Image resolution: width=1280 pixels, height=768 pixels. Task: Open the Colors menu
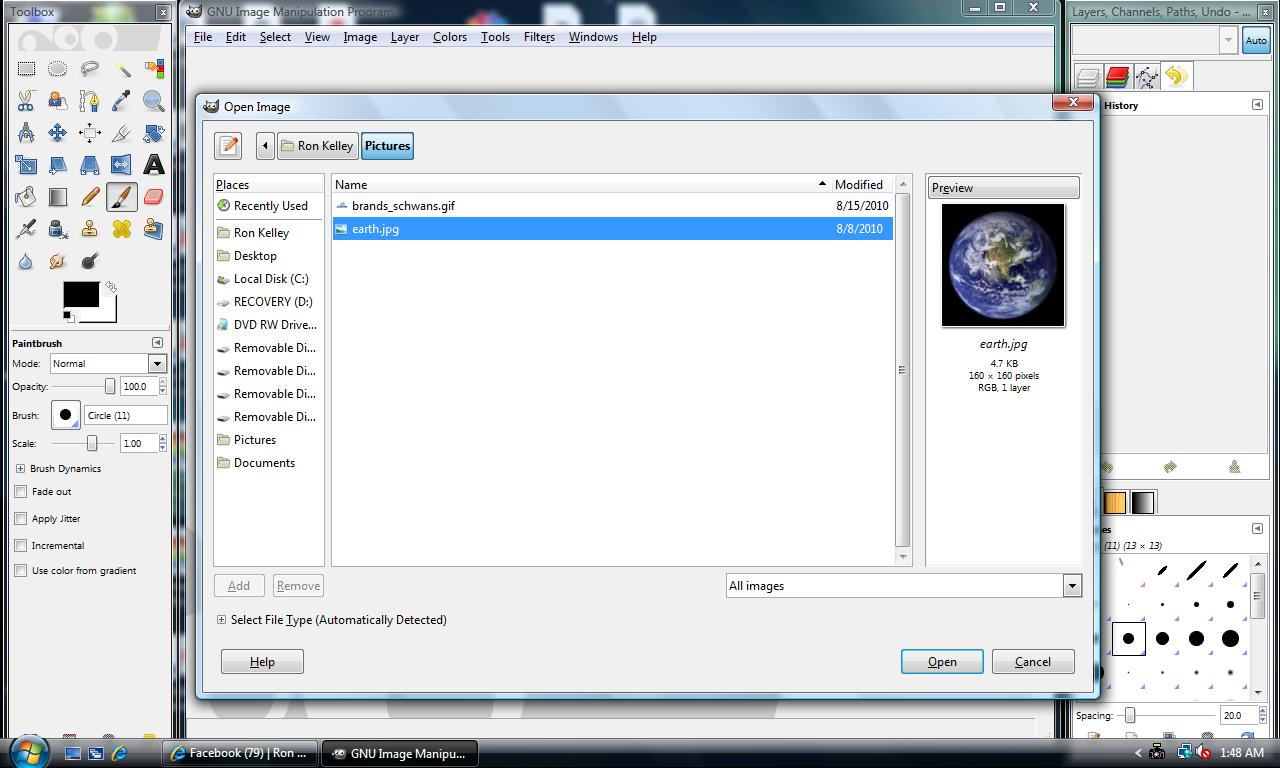tap(449, 37)
